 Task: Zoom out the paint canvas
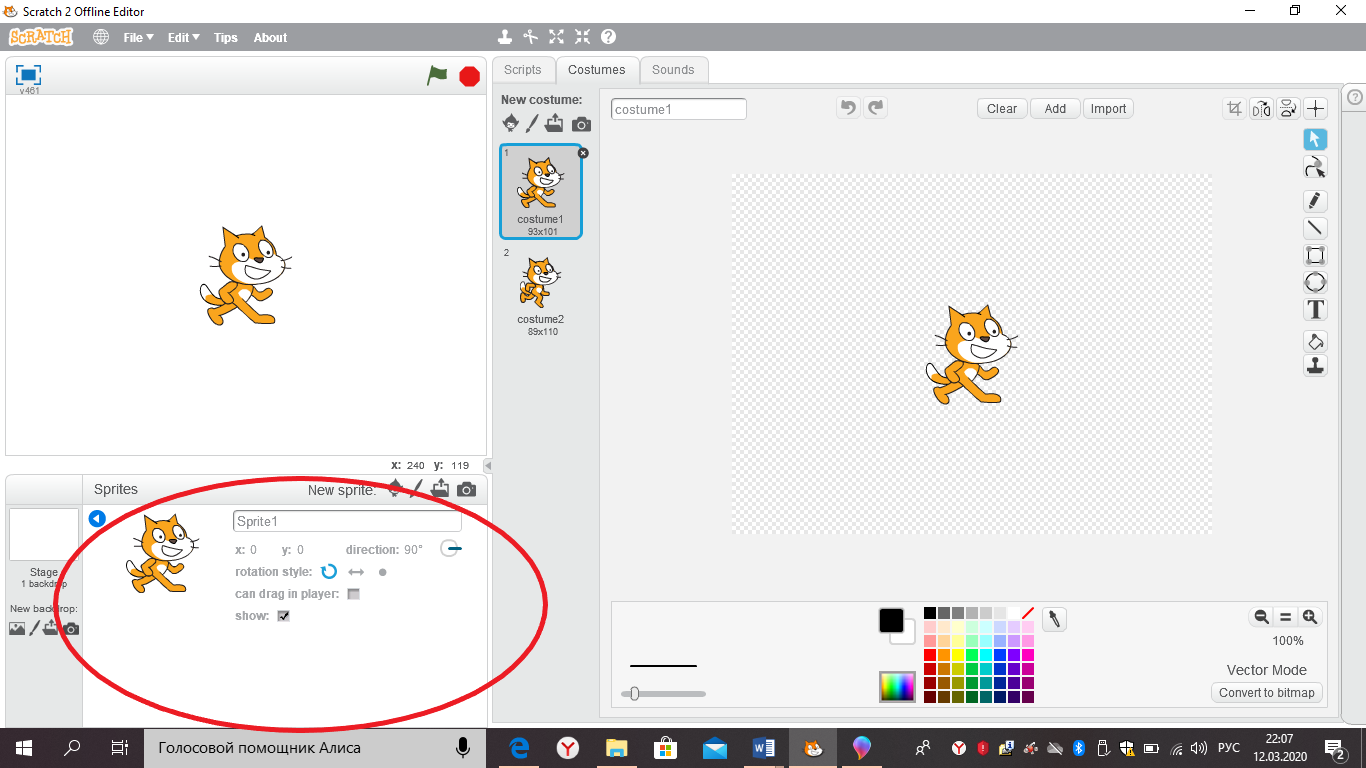pos(1261,617)
